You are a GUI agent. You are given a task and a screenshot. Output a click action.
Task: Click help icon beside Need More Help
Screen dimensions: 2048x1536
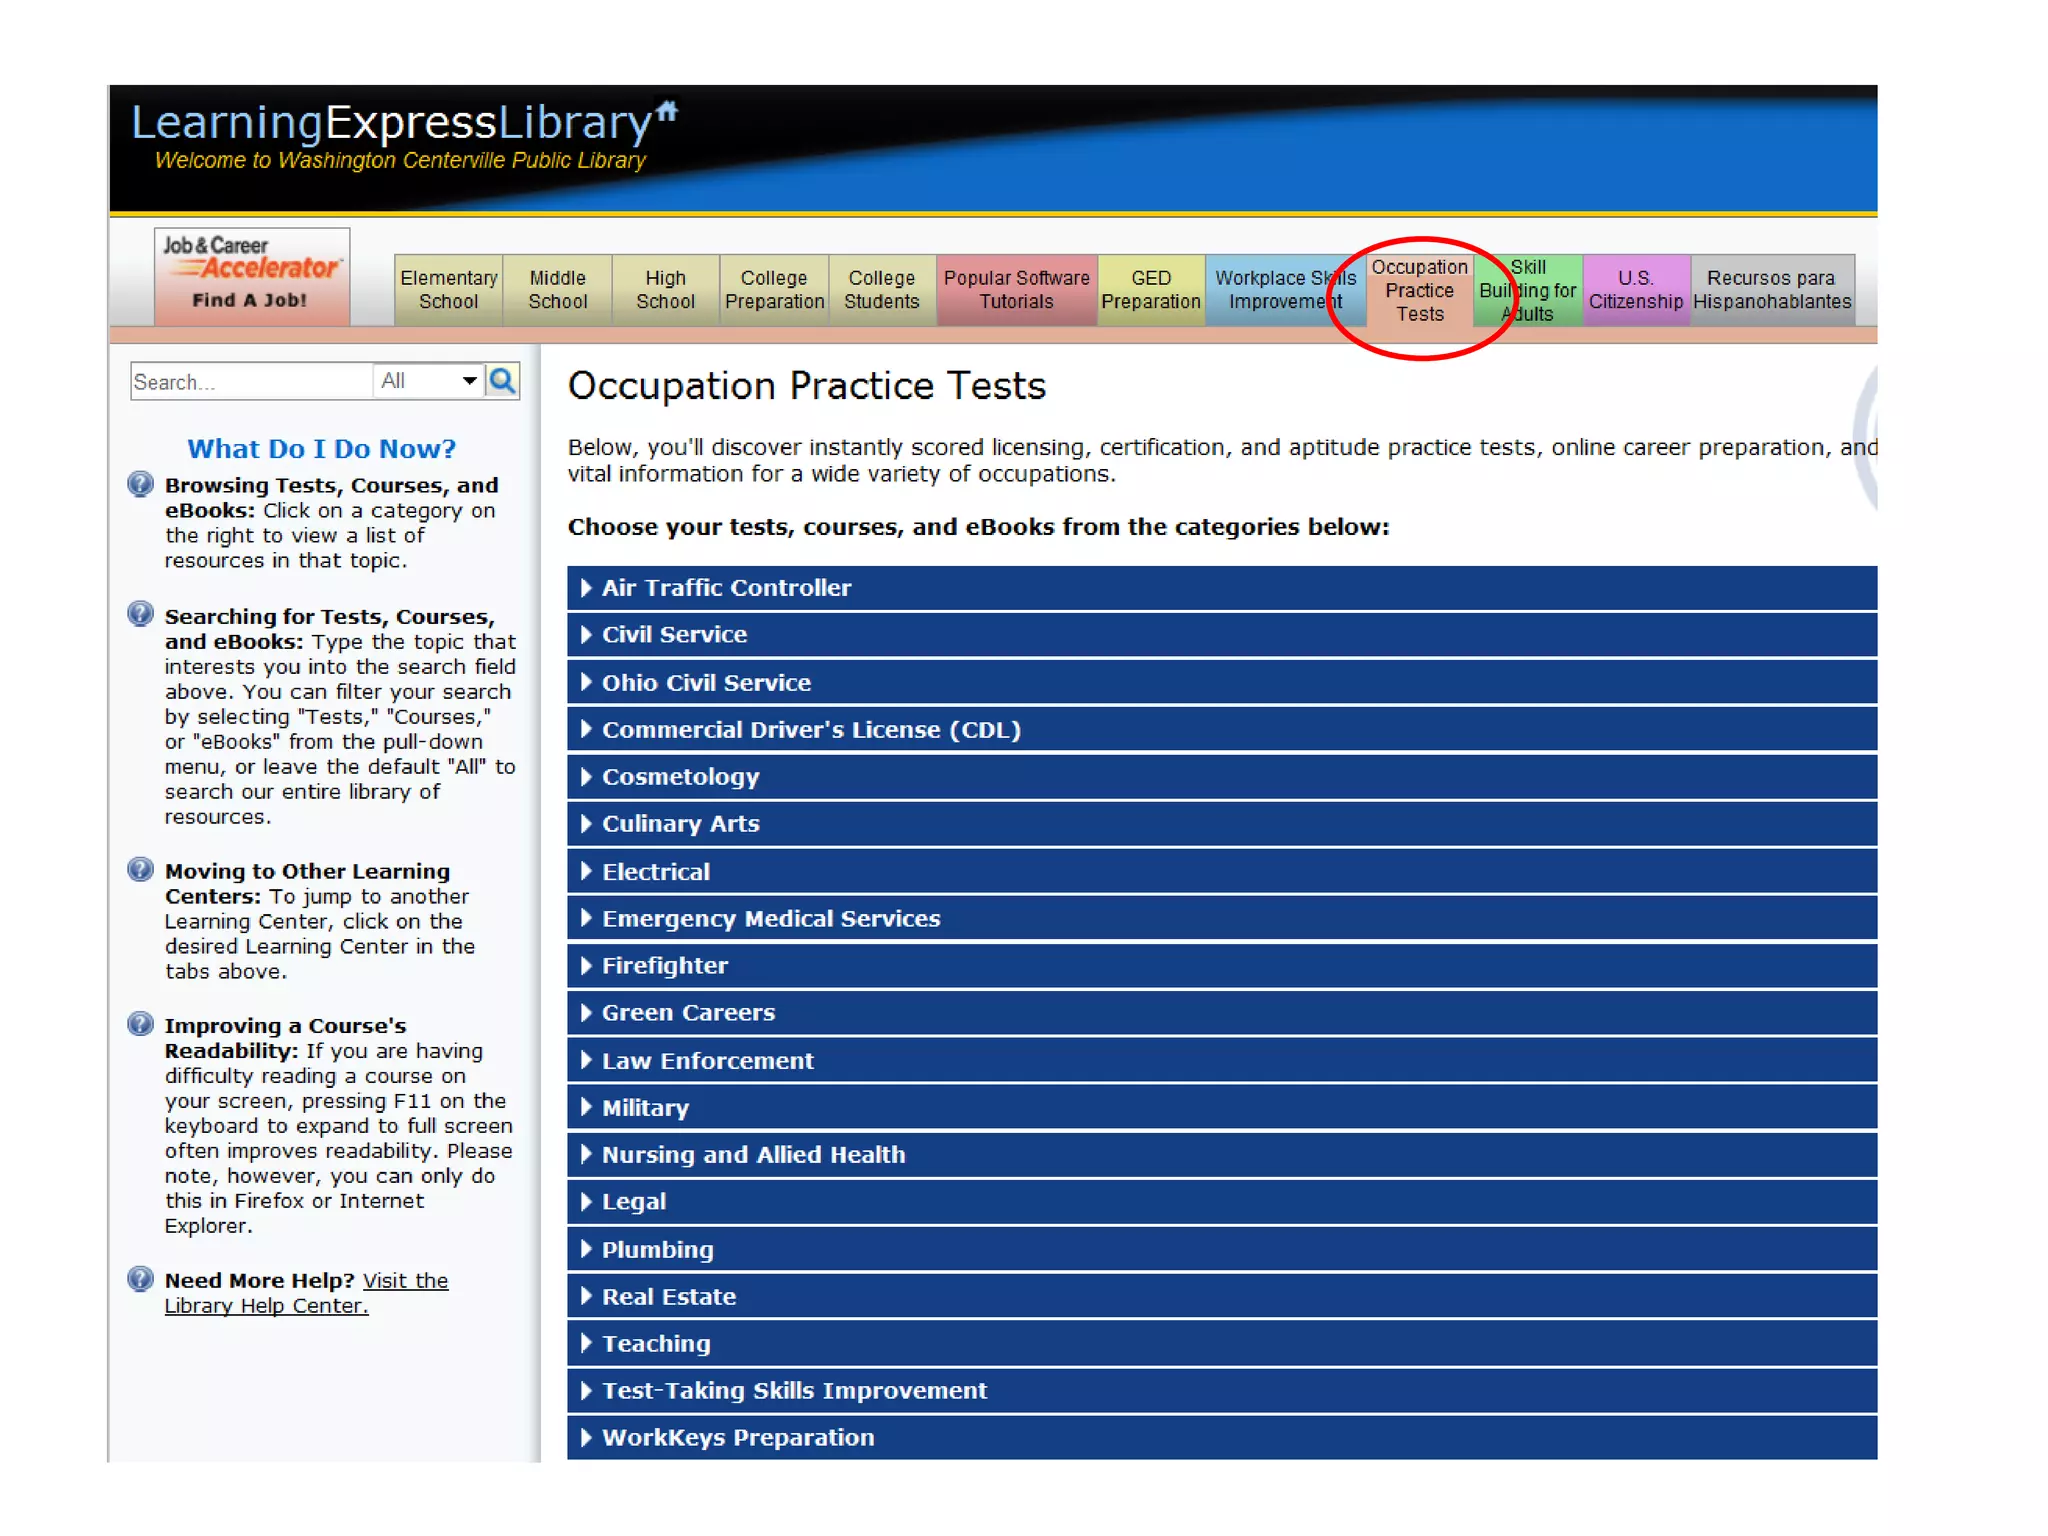pyautogui.click(x=141, y=1279)
